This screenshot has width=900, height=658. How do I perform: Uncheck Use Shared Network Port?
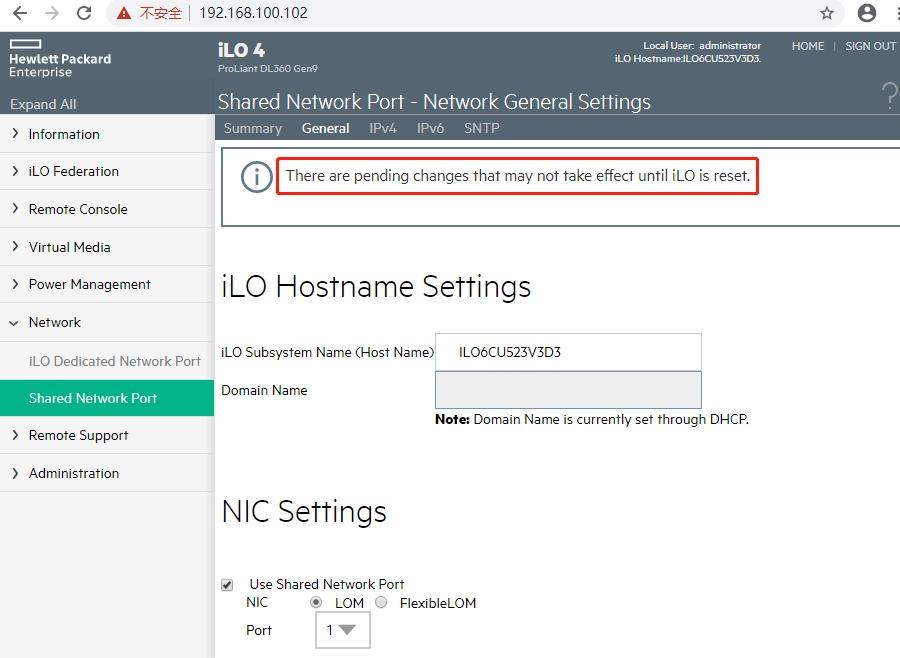point(227,584)
